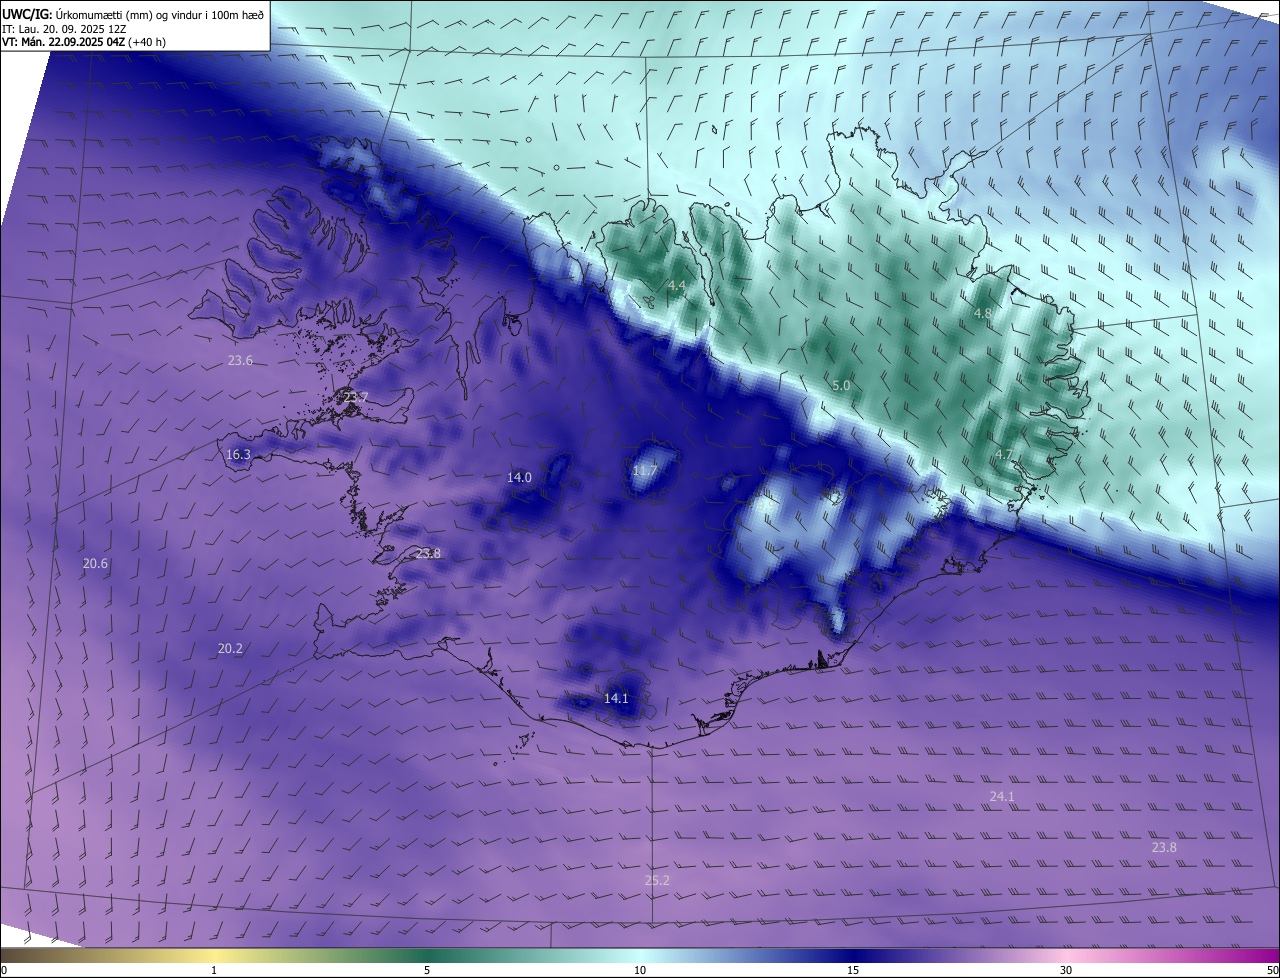
Task: Select the 4.4 value label
Action: [677, 286]
